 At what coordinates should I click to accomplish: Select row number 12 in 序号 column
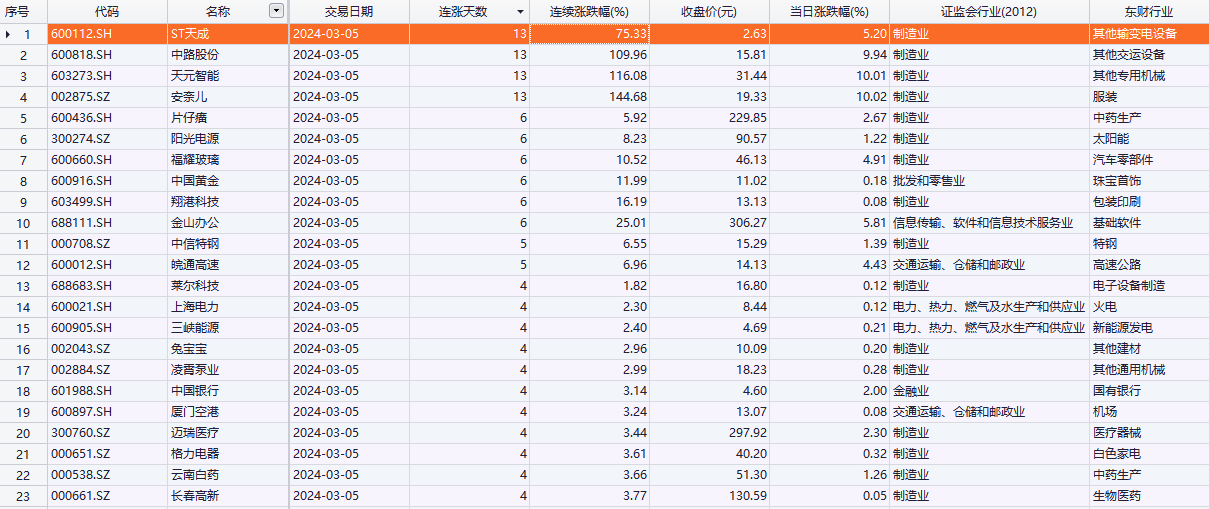coord(25,264)
